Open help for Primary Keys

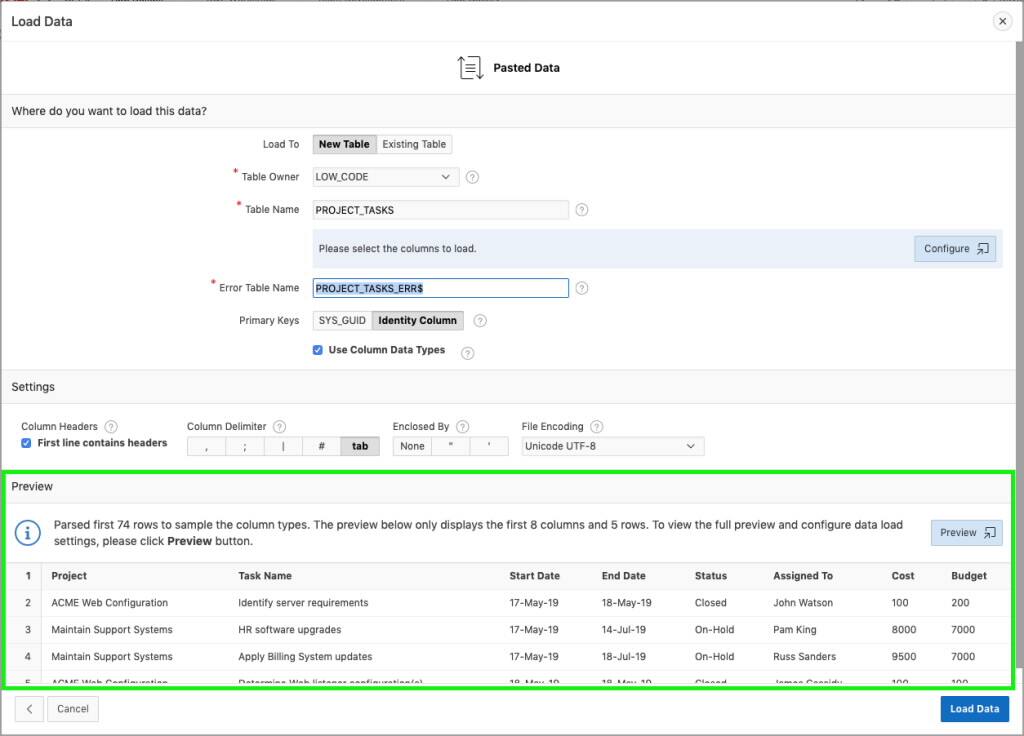pos(479,320)
